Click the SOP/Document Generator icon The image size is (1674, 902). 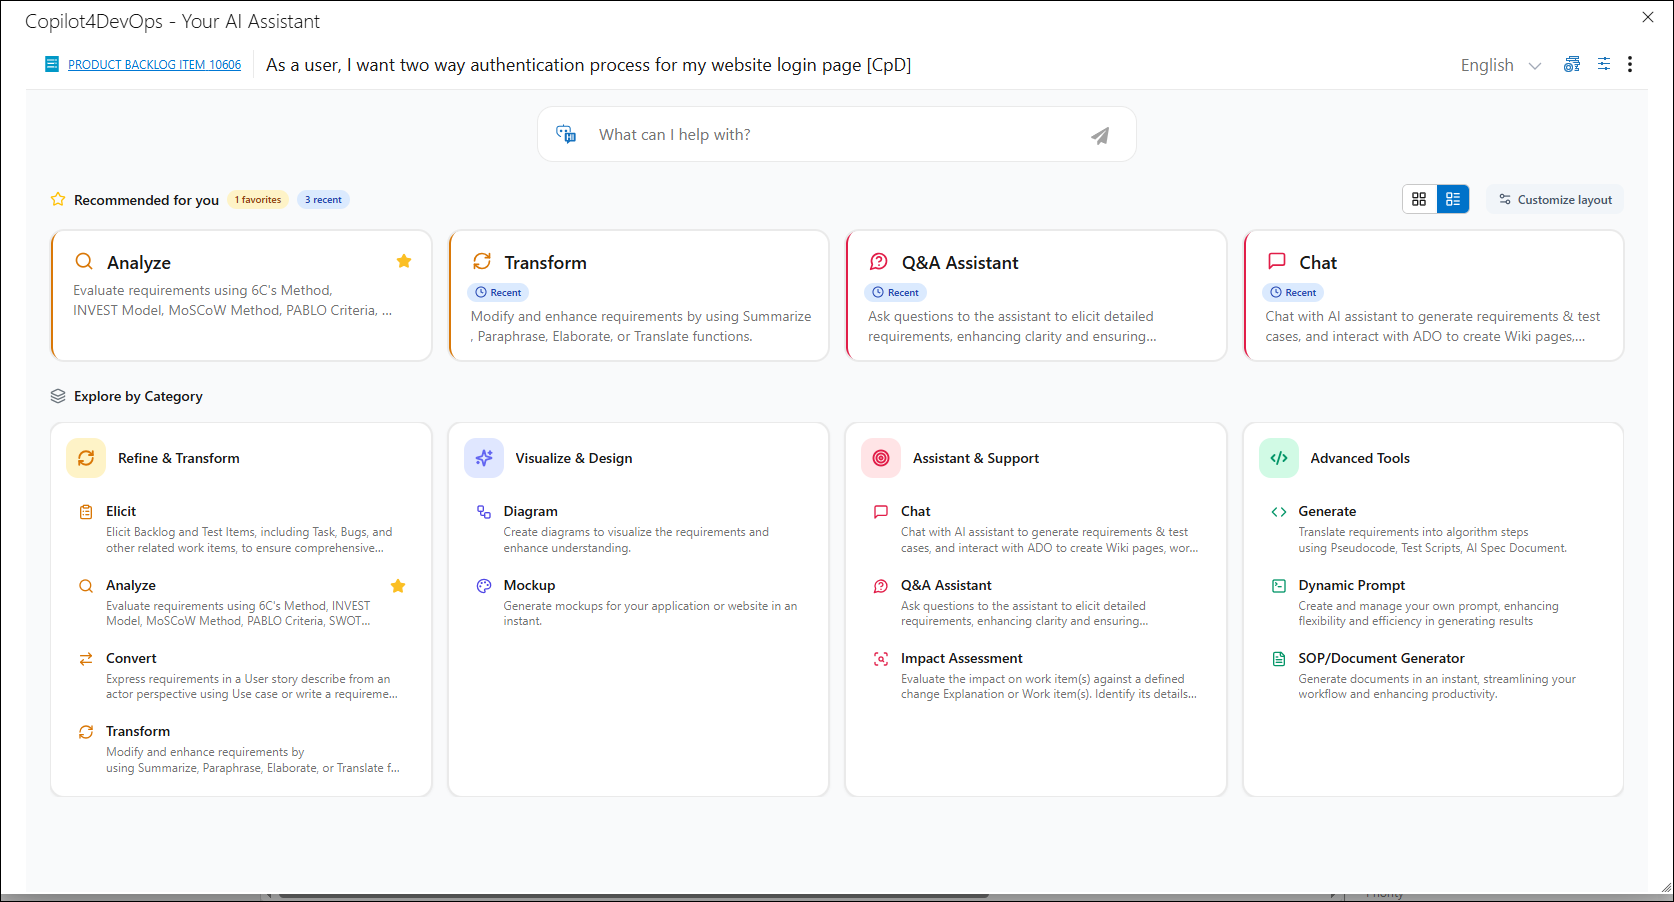point(1279,659)
